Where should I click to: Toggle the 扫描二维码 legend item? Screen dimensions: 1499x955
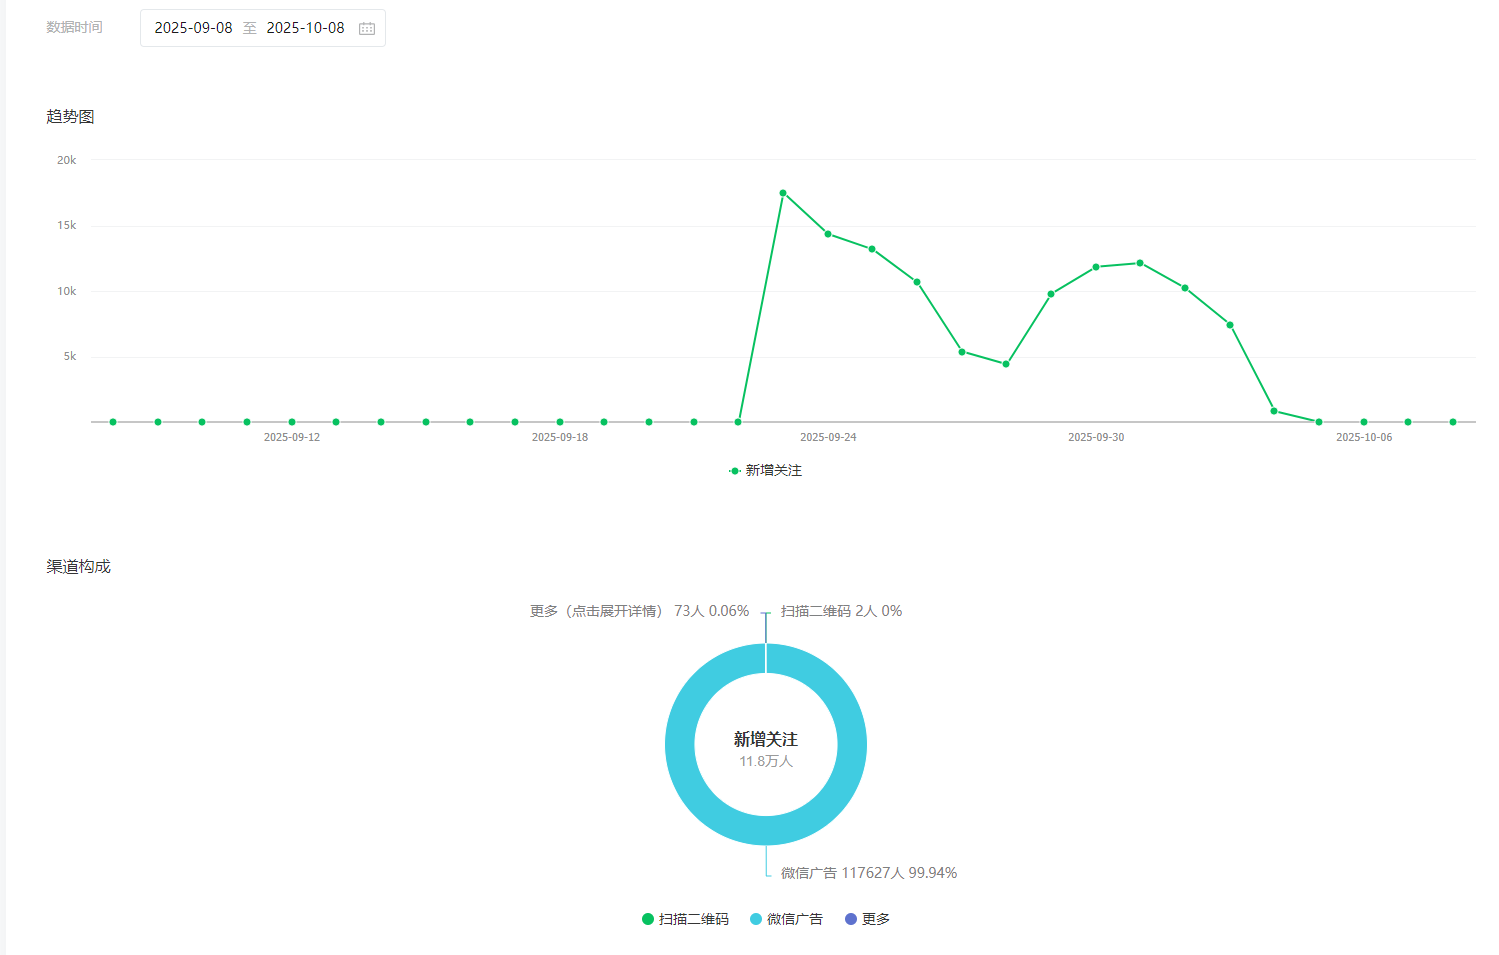click(685, 919)
